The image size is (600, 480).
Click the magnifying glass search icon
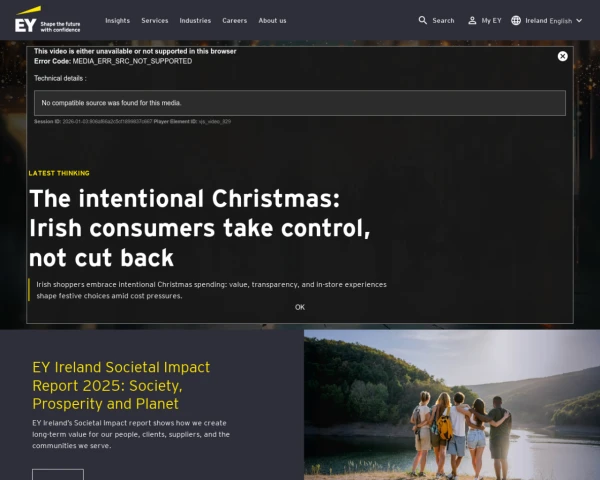coord(422,20)
